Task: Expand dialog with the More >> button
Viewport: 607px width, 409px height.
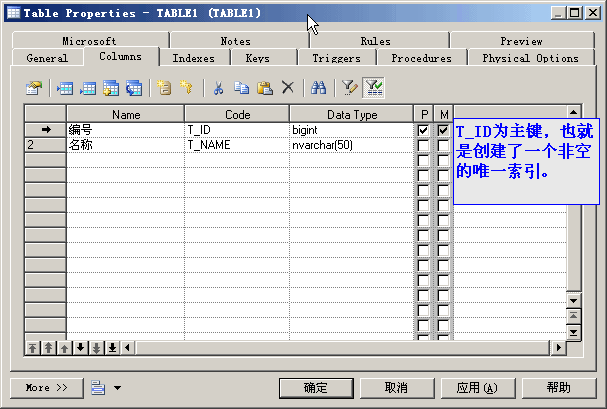Action: (x=46, y=388)
